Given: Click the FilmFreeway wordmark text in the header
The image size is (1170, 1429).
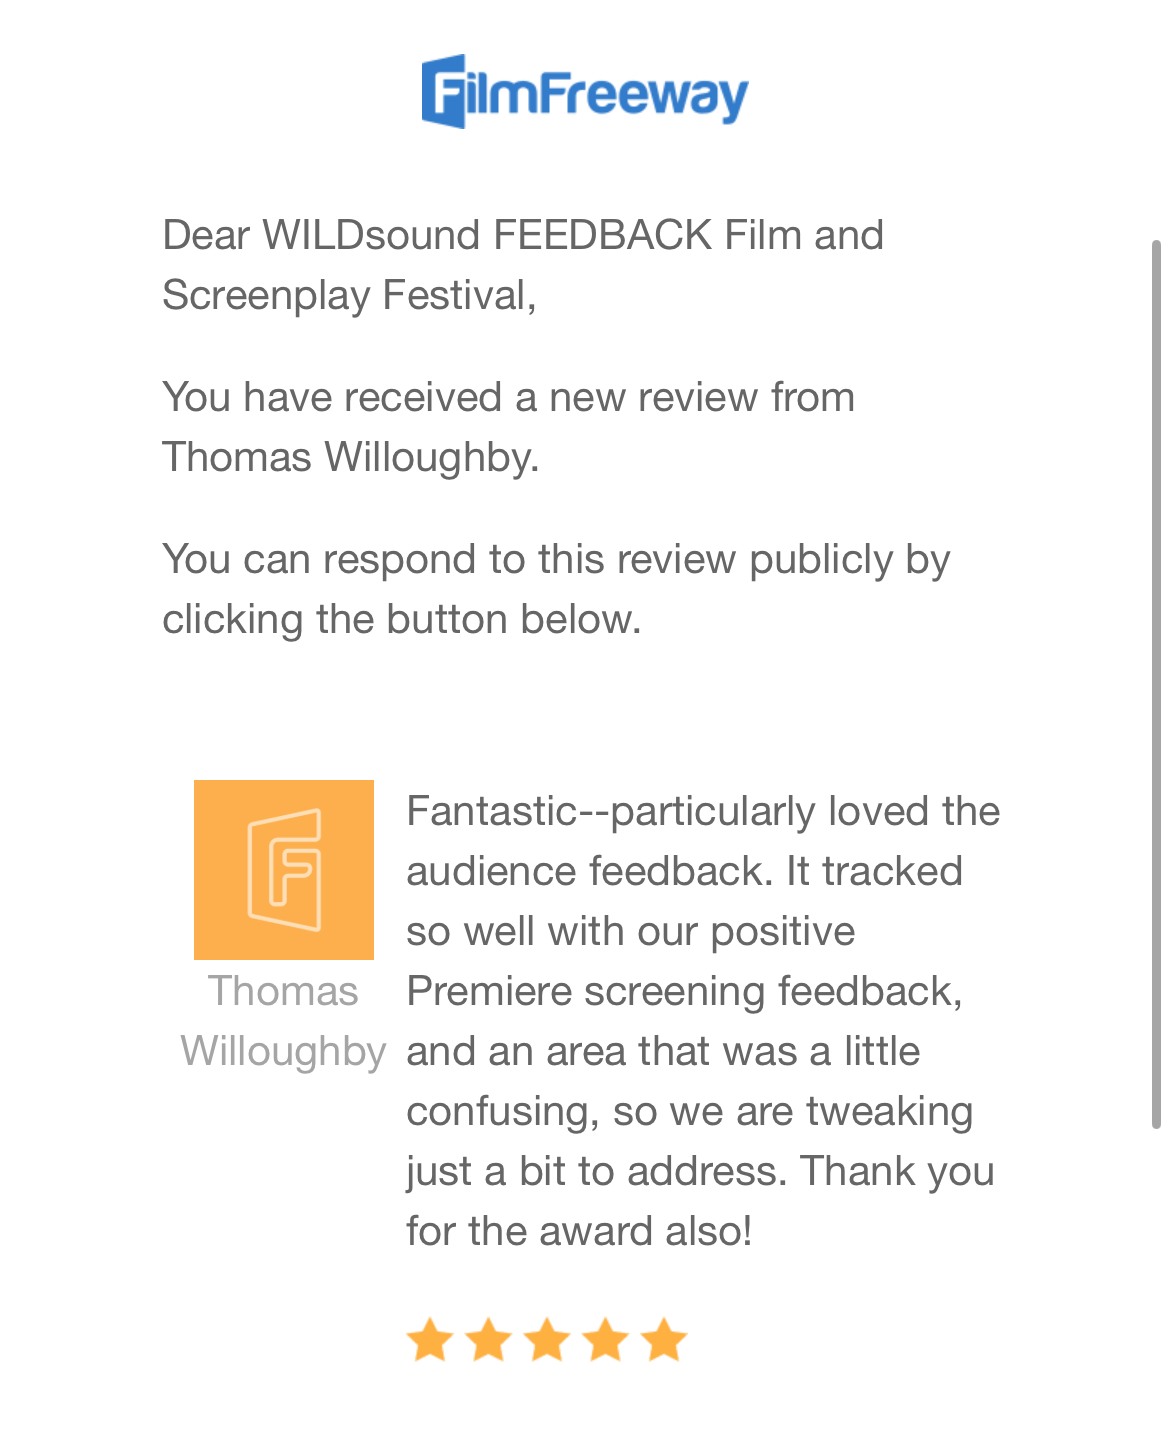Looking at the screenshot, I should (608, 95).
